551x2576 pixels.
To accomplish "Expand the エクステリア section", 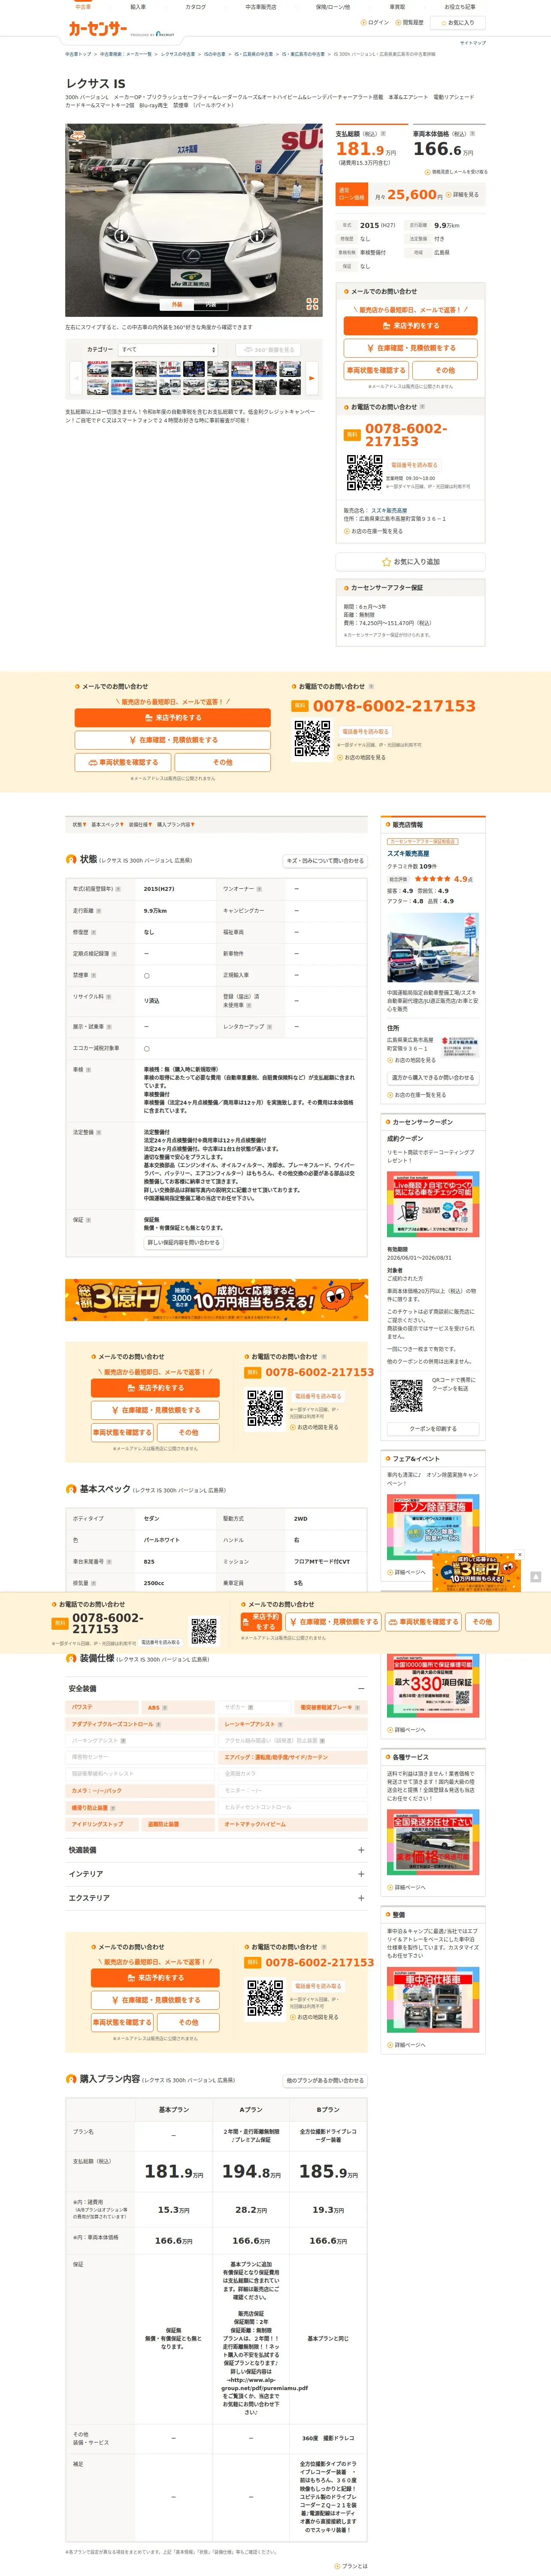I will [x=215, y=1898].
